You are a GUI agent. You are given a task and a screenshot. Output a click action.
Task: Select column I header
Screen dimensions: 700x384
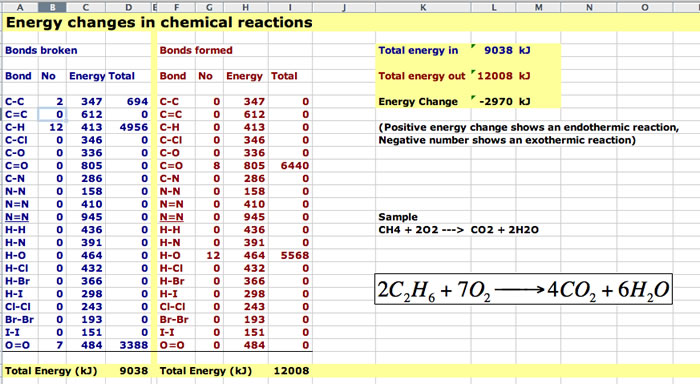pos(290,7)
